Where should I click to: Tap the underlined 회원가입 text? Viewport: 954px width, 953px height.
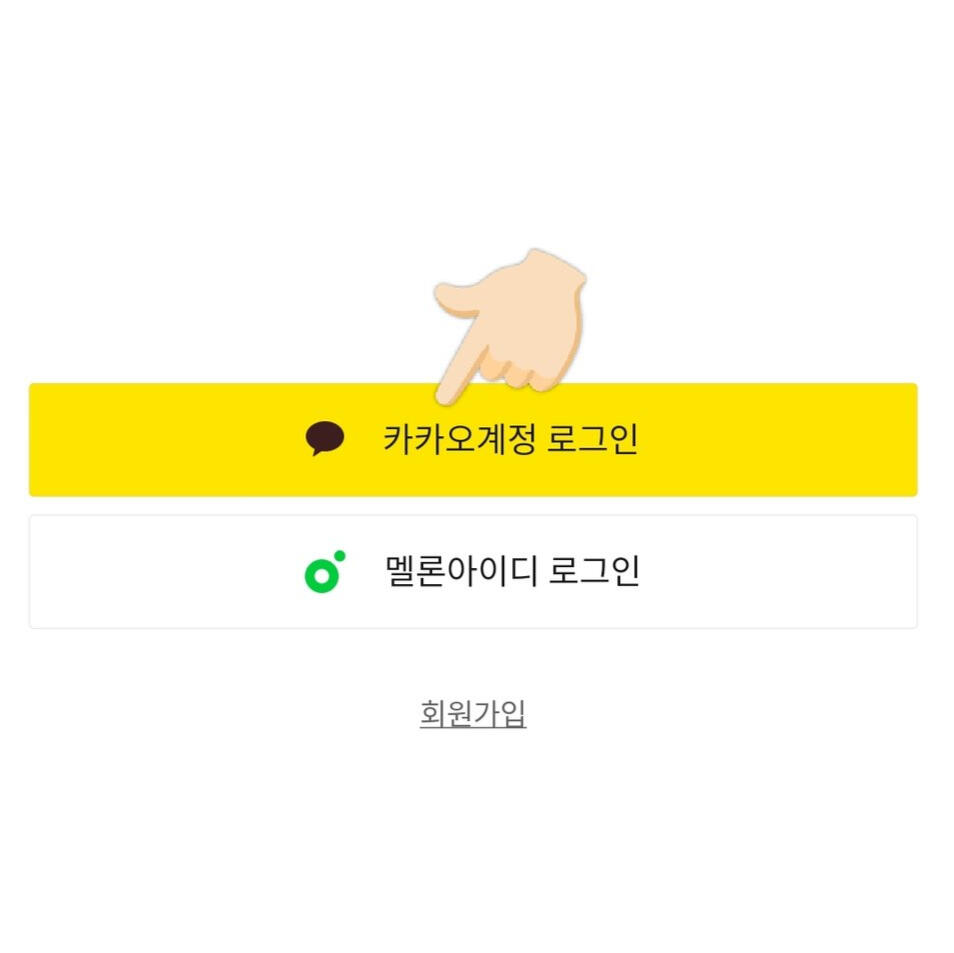473,714
